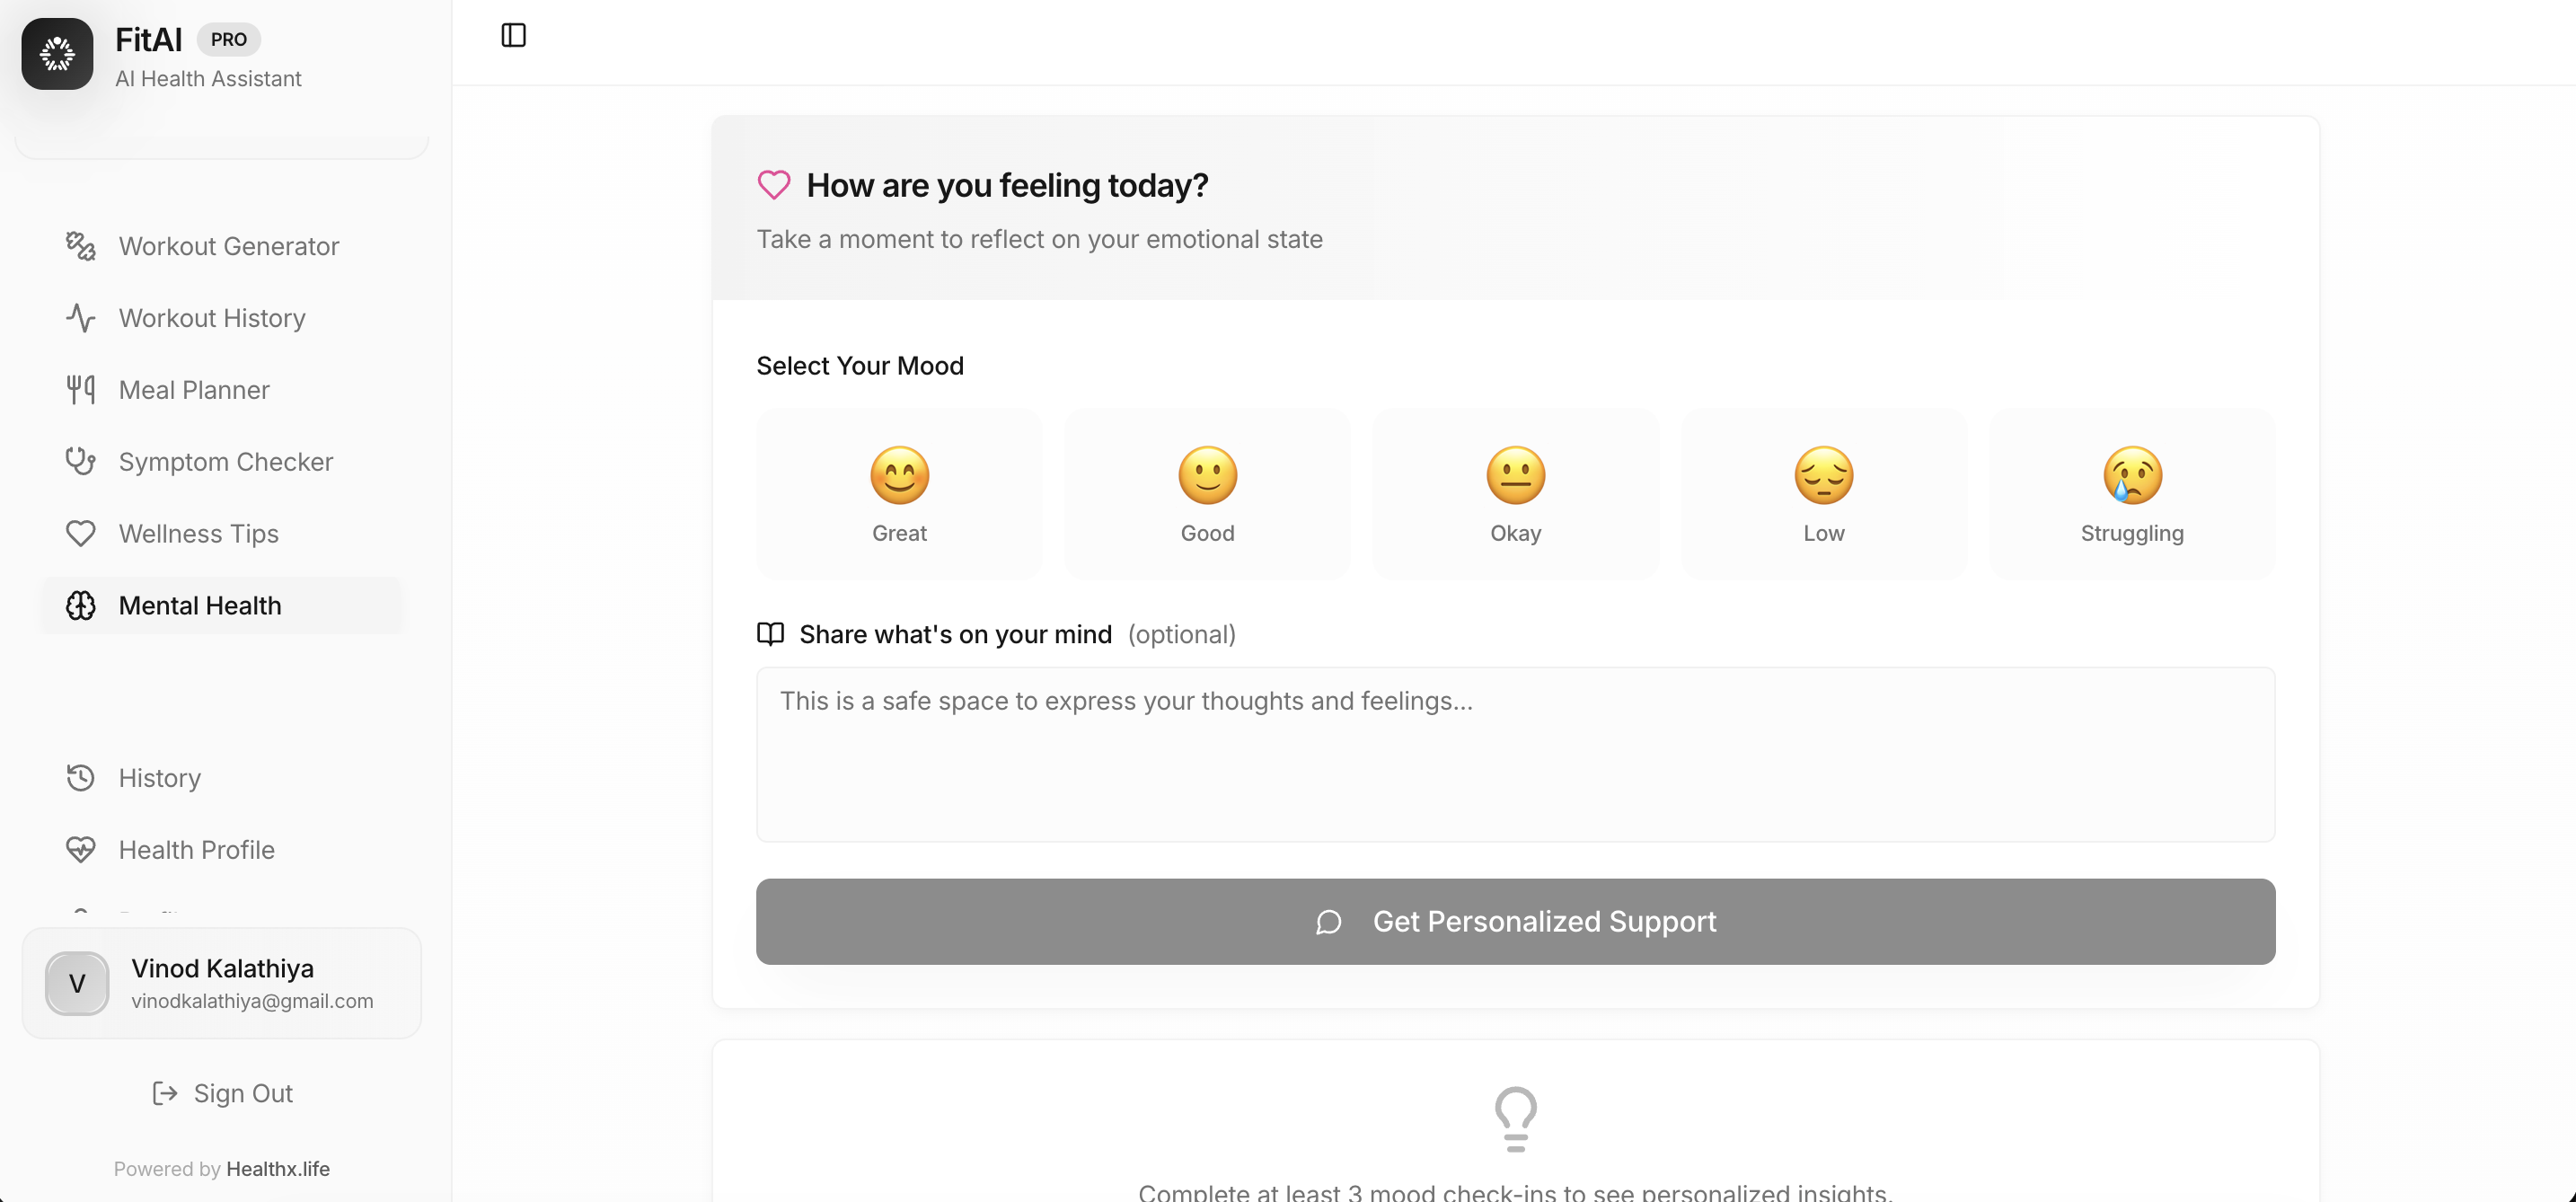Click the Meal Planner utensils icon

pos(80,390)
